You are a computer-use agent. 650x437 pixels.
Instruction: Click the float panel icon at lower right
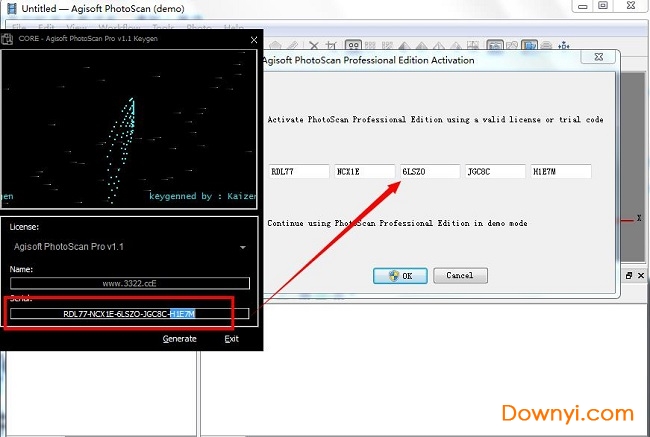point(629,275)
